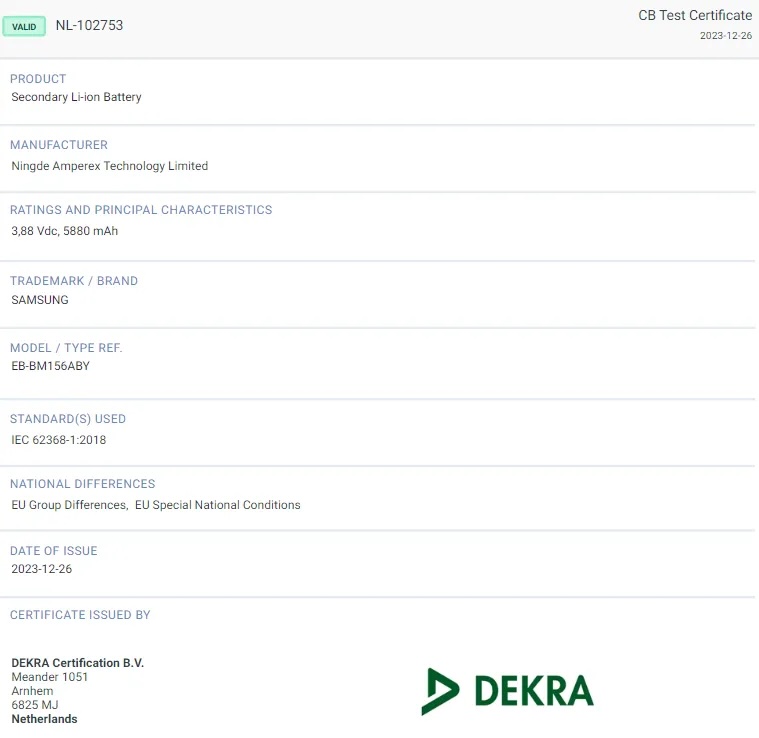Screen dimensions: 759x738
Task: Click the CB Test Certificate heading
Action: [695, 15]
